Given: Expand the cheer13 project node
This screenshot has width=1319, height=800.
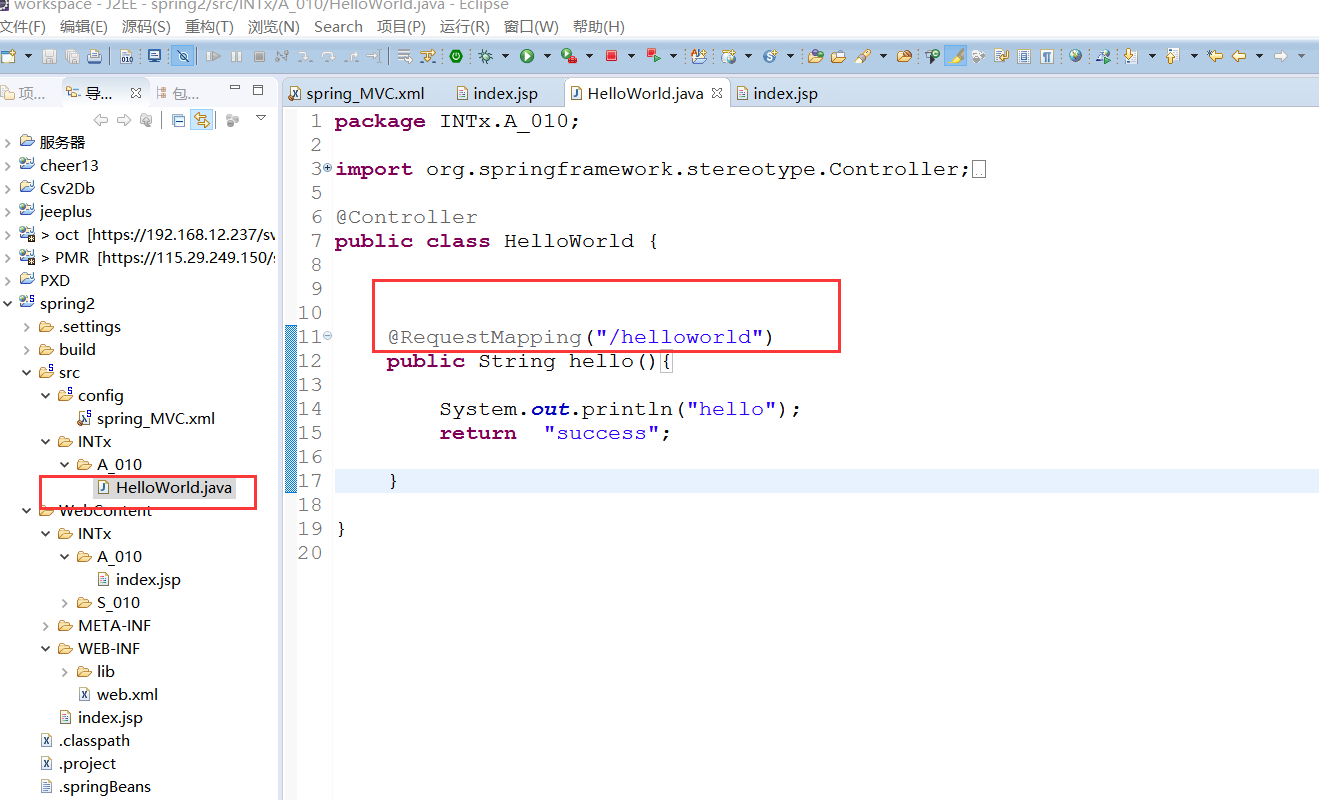Looking at the screenshot, I should tap(8, 165).
